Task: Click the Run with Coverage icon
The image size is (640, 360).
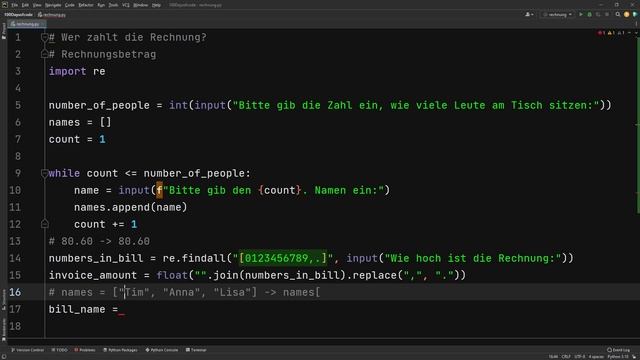Action: point(598,15)
